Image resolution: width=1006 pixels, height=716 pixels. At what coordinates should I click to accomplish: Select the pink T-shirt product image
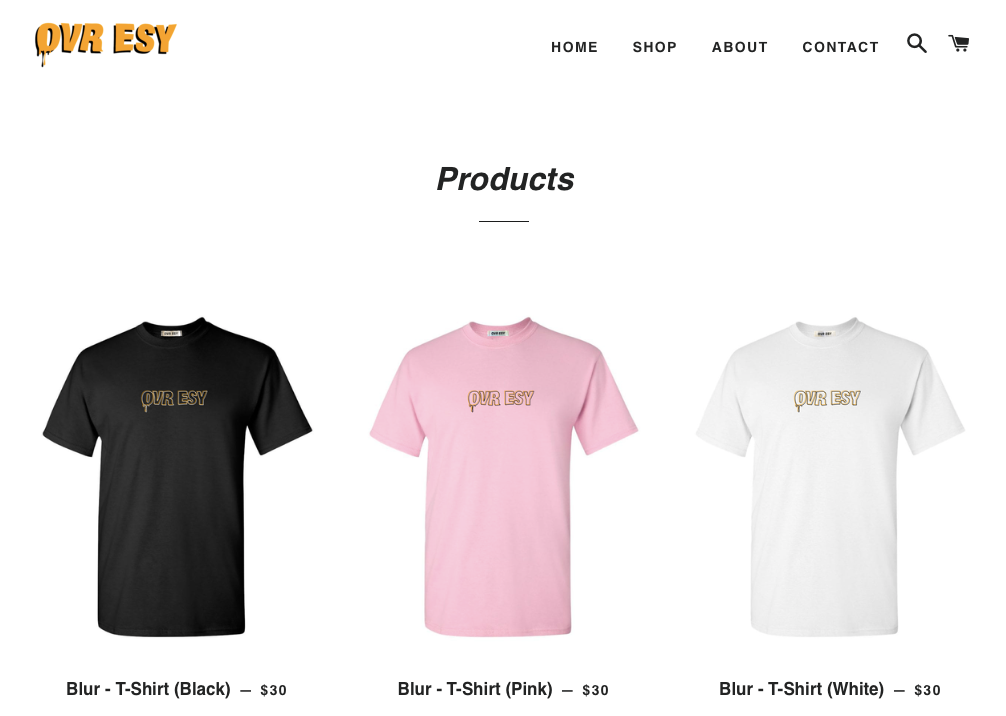(504, 477)
